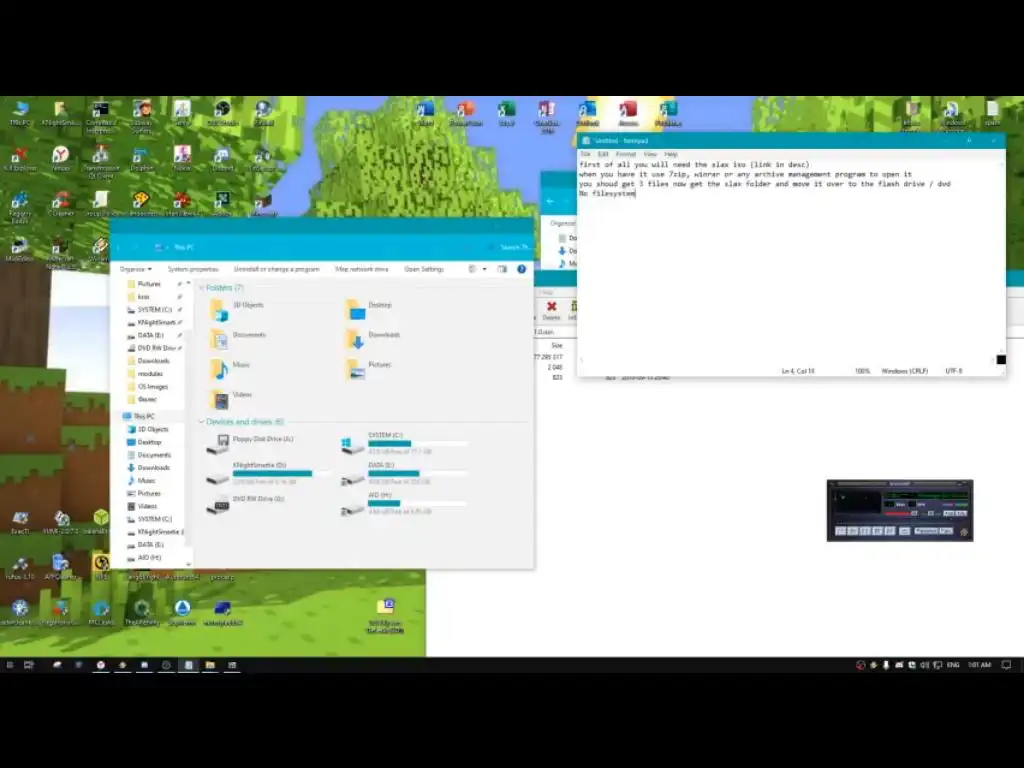The height and width of the screenshot is (768, 1024).
Task: Click the Size column header in background window
Action: [556, 345]
